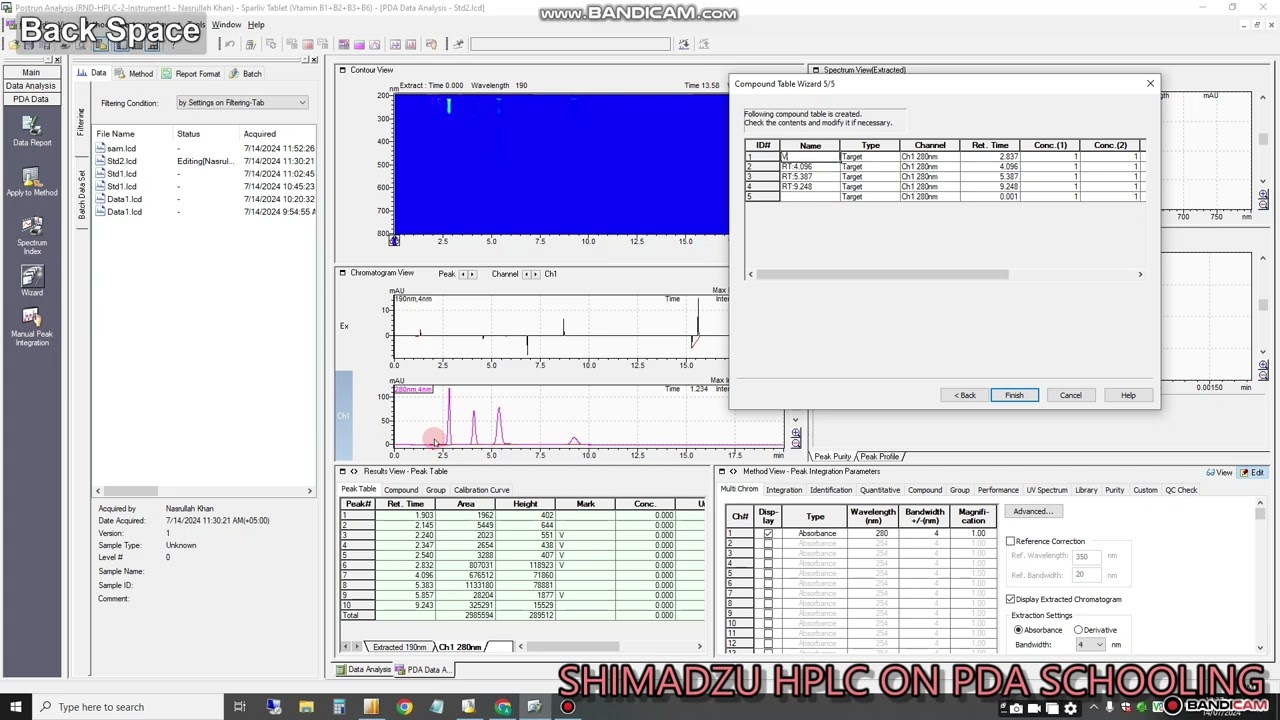Click the Name cell of compound ID 1

coord(810,157)
